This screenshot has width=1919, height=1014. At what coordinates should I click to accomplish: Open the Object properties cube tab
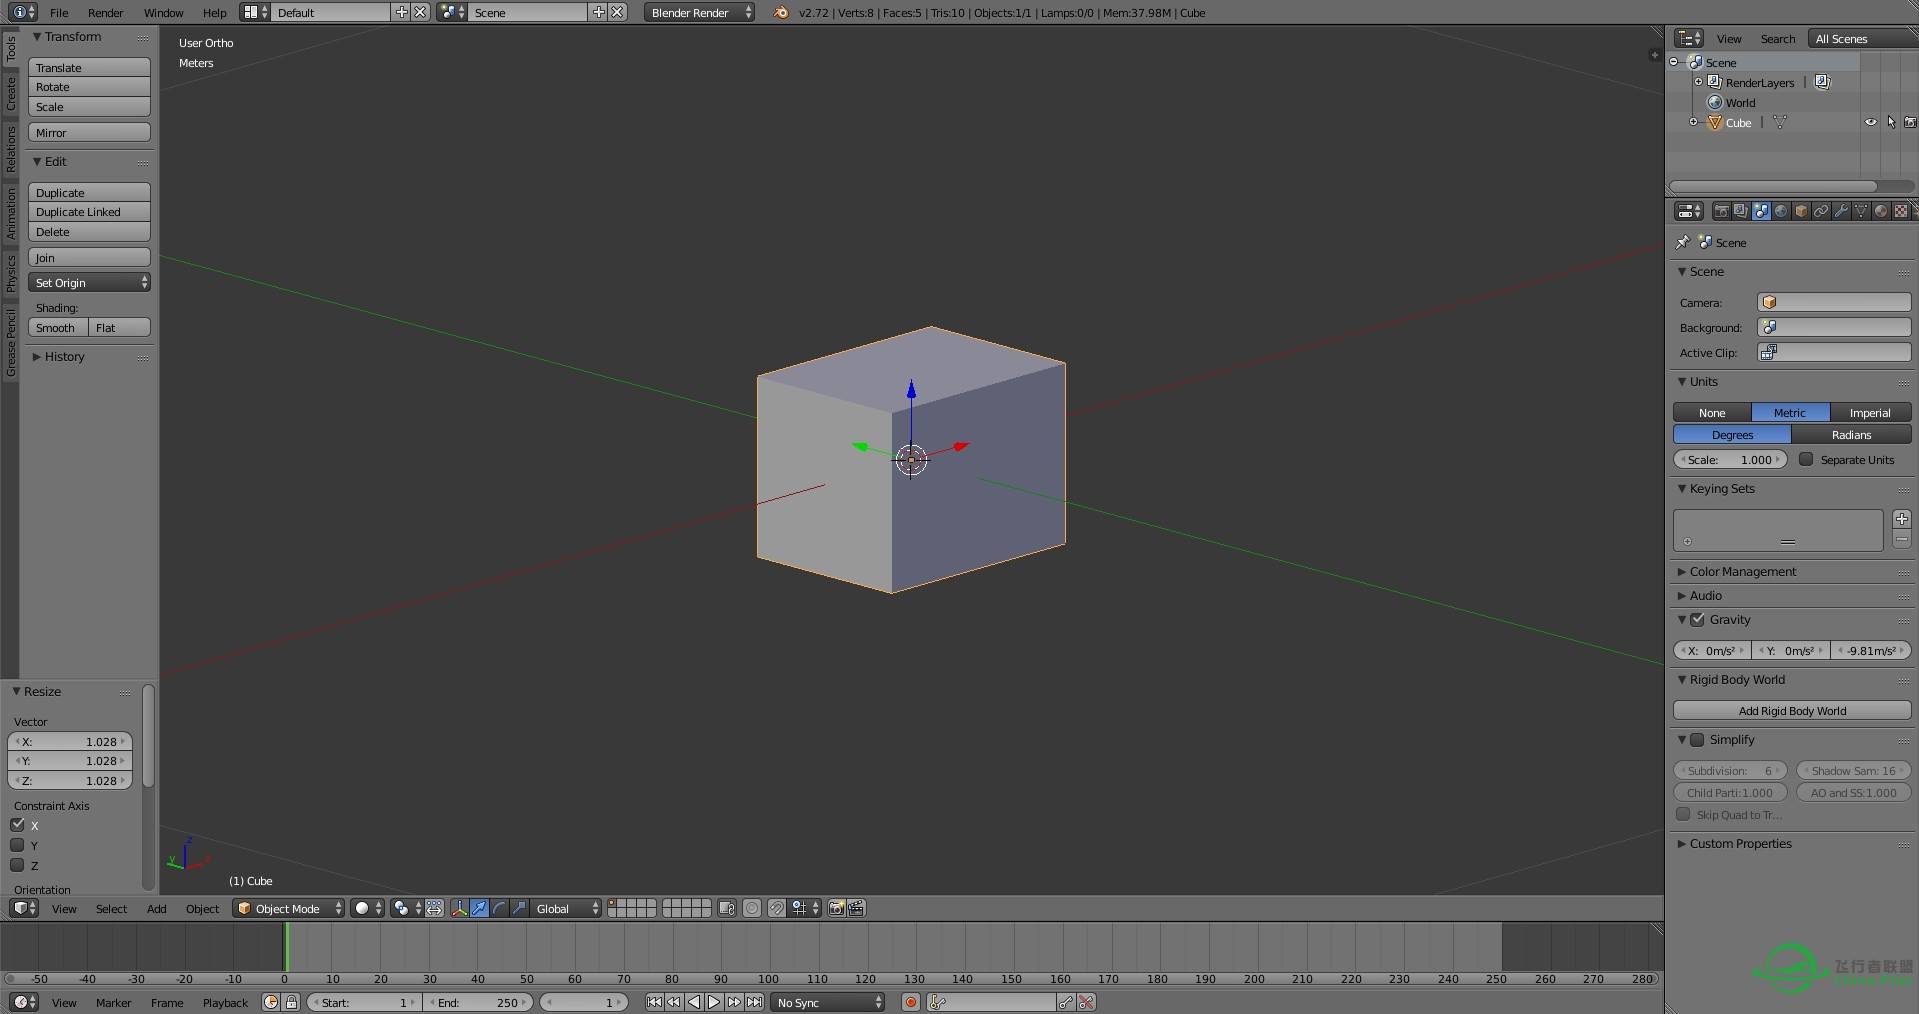(x=1801, y=211)
